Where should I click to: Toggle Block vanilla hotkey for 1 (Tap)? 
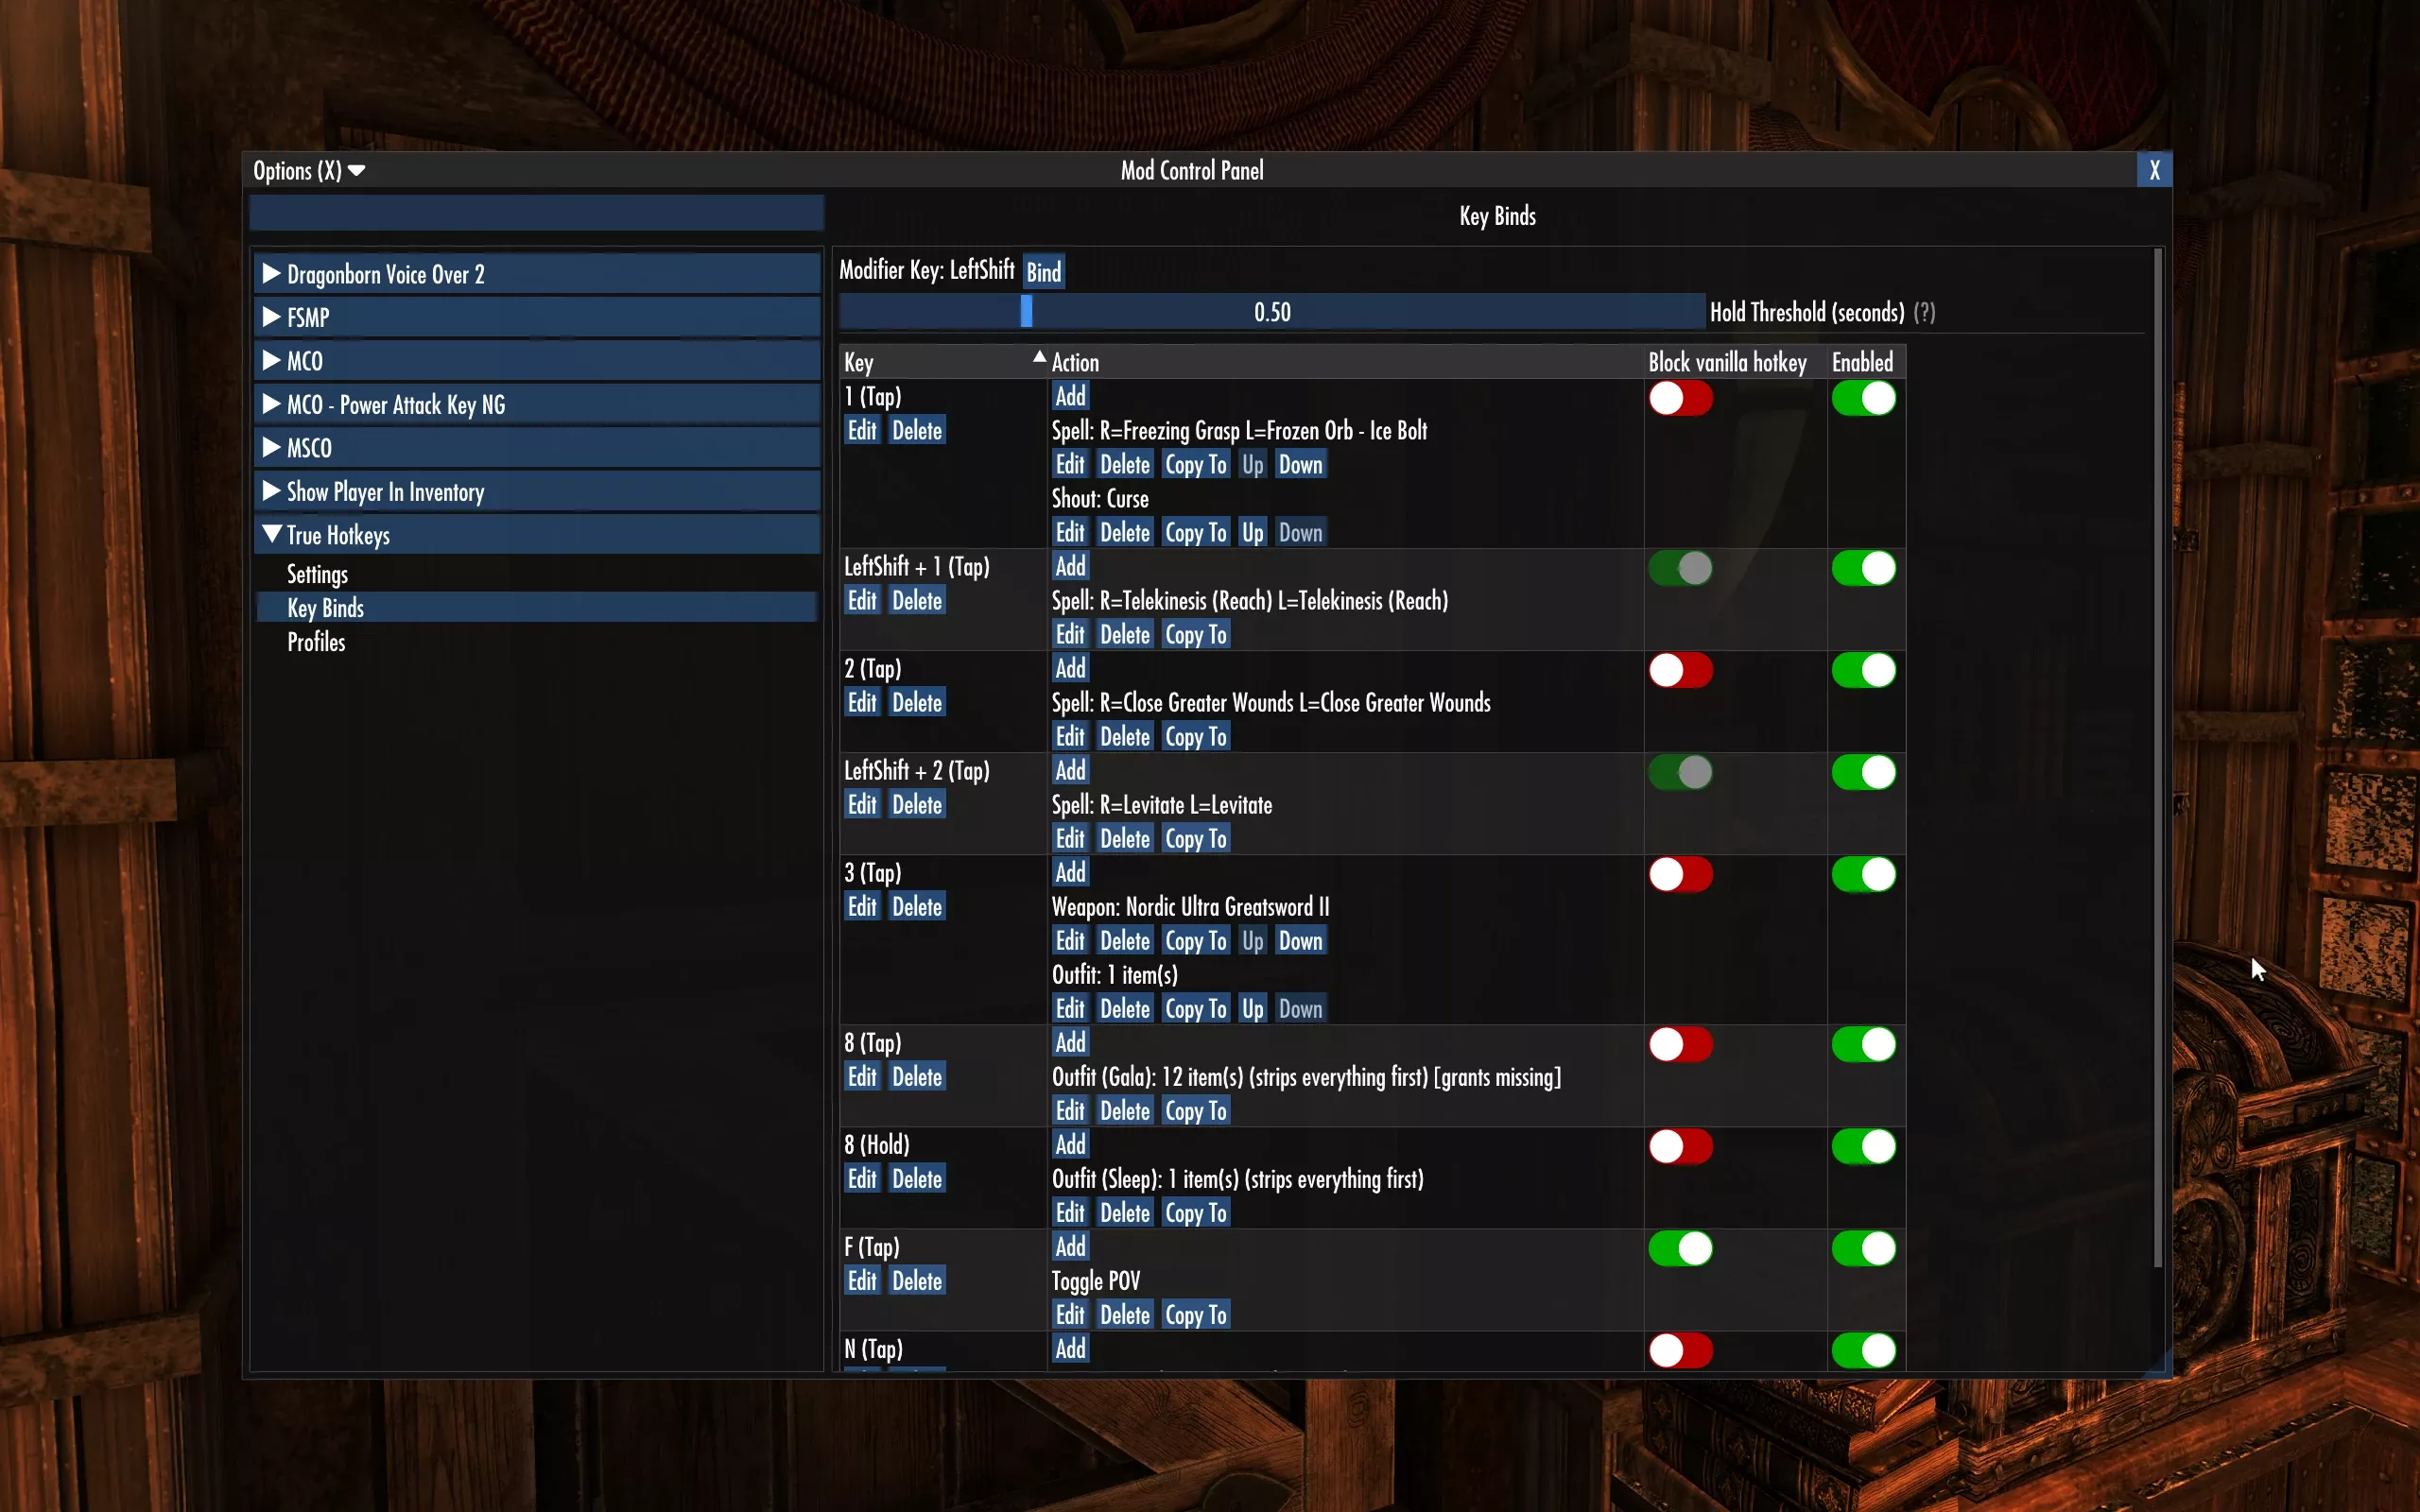(1681, 398)
